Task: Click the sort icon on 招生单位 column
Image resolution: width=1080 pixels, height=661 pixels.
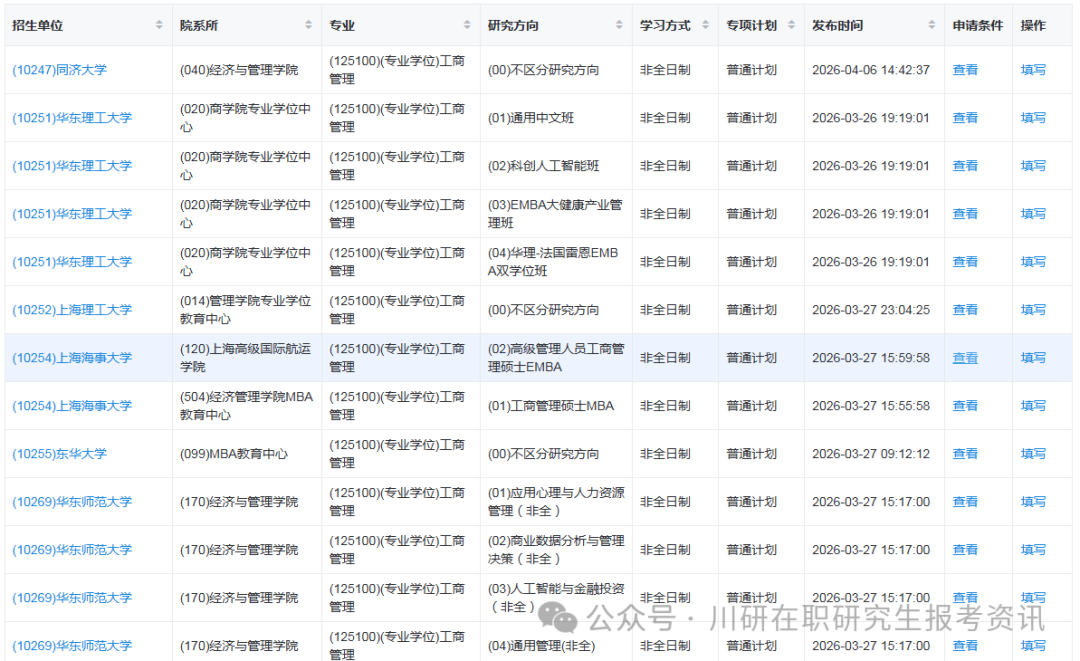Action: point(160,24)
